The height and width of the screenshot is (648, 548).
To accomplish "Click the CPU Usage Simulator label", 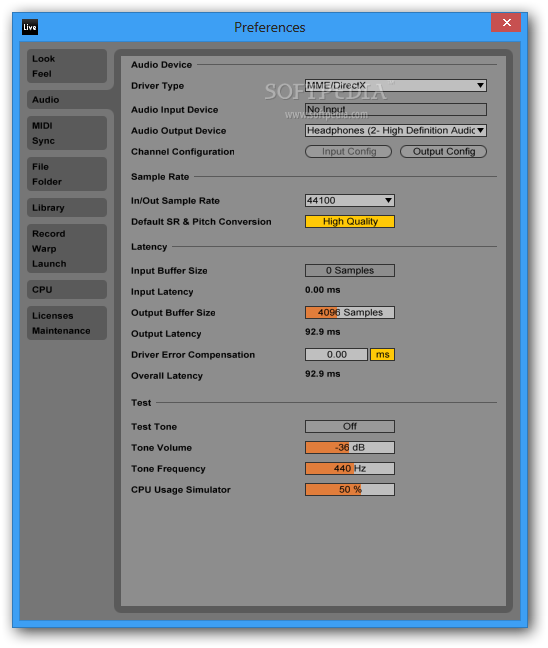I will point(181,490).
